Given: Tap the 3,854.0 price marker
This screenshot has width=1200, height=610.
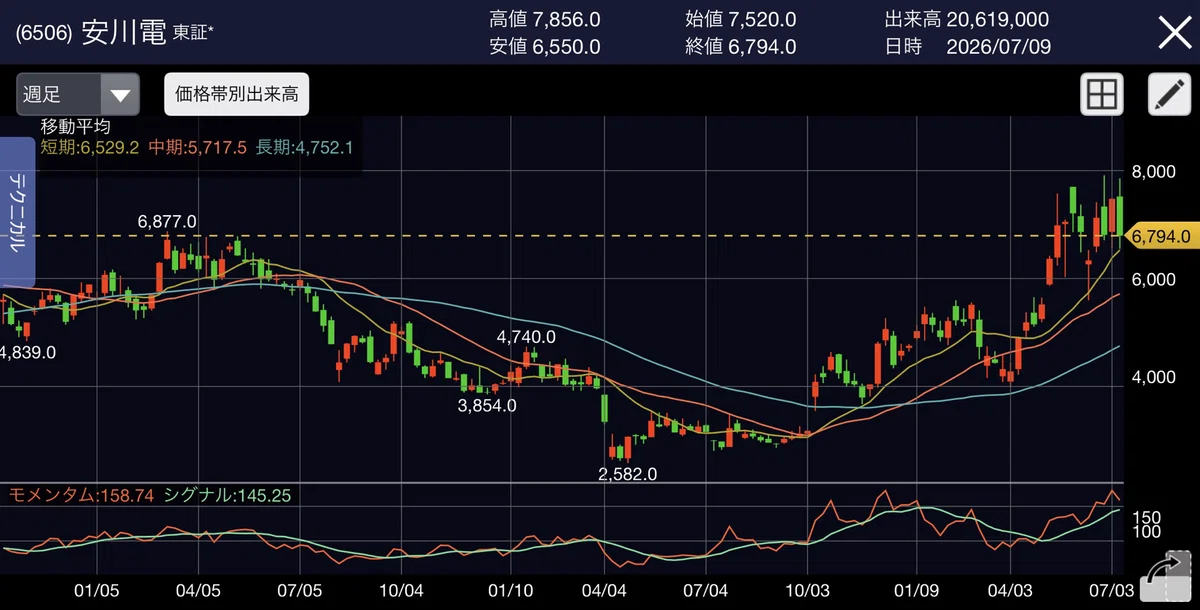Looking at the screenshot, I should coord(487,406).
